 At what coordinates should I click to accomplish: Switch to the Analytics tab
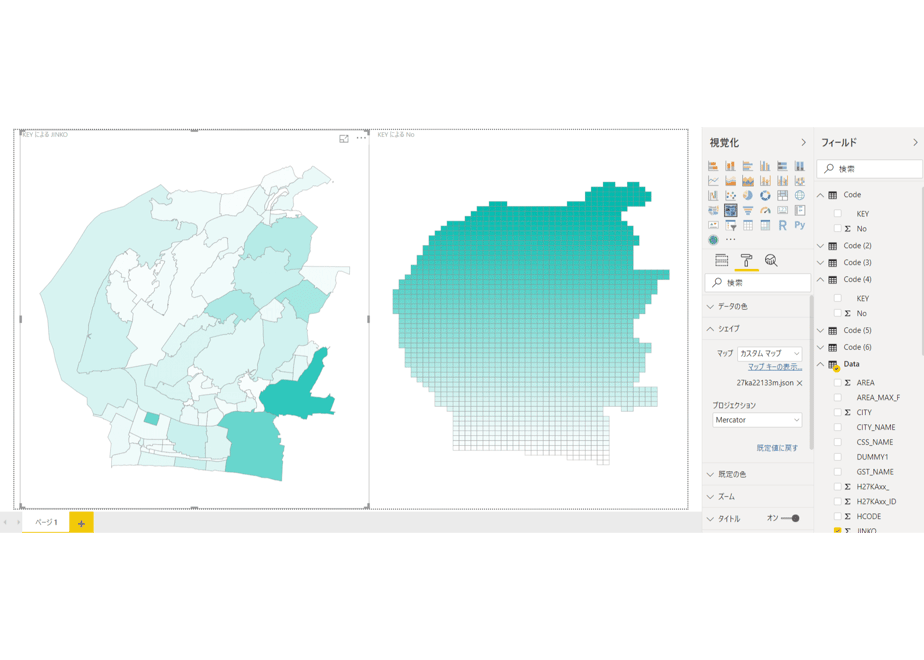click(771, 260)
